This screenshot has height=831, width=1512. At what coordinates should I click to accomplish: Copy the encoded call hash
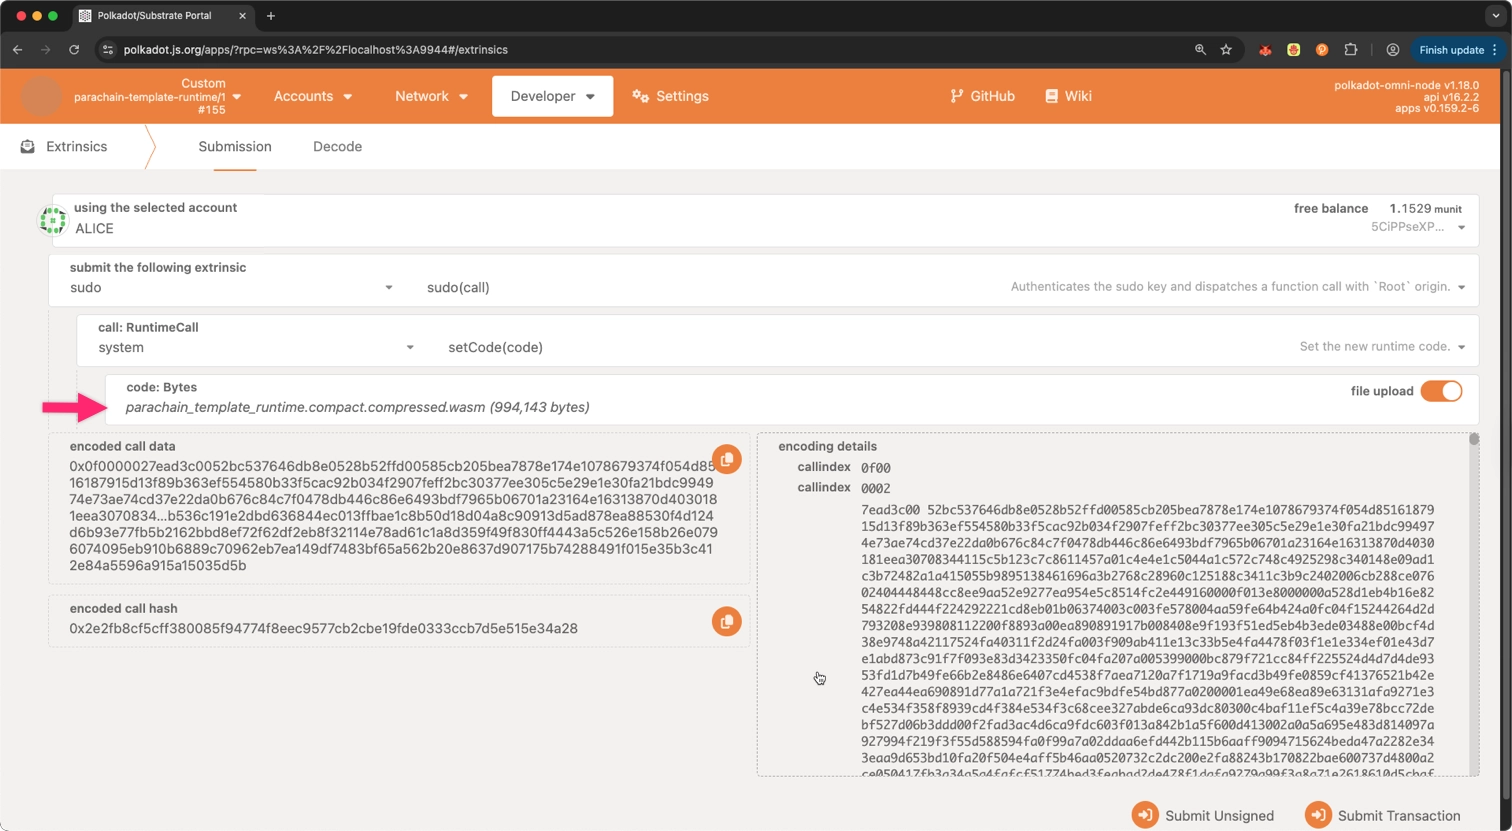pos(726,621)
